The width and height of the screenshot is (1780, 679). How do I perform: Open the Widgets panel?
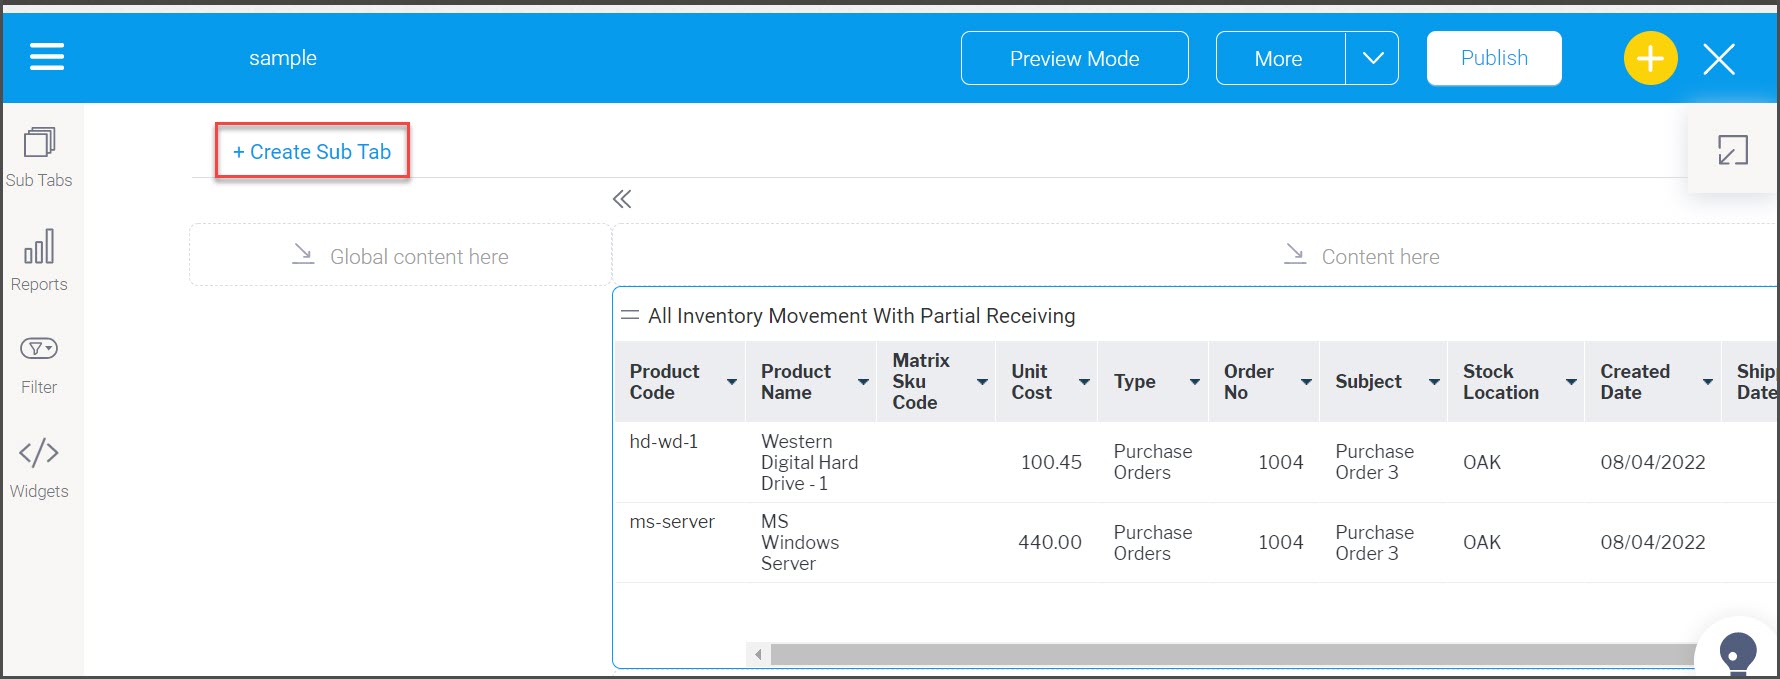pyautogui.click(x=39, y=469)
